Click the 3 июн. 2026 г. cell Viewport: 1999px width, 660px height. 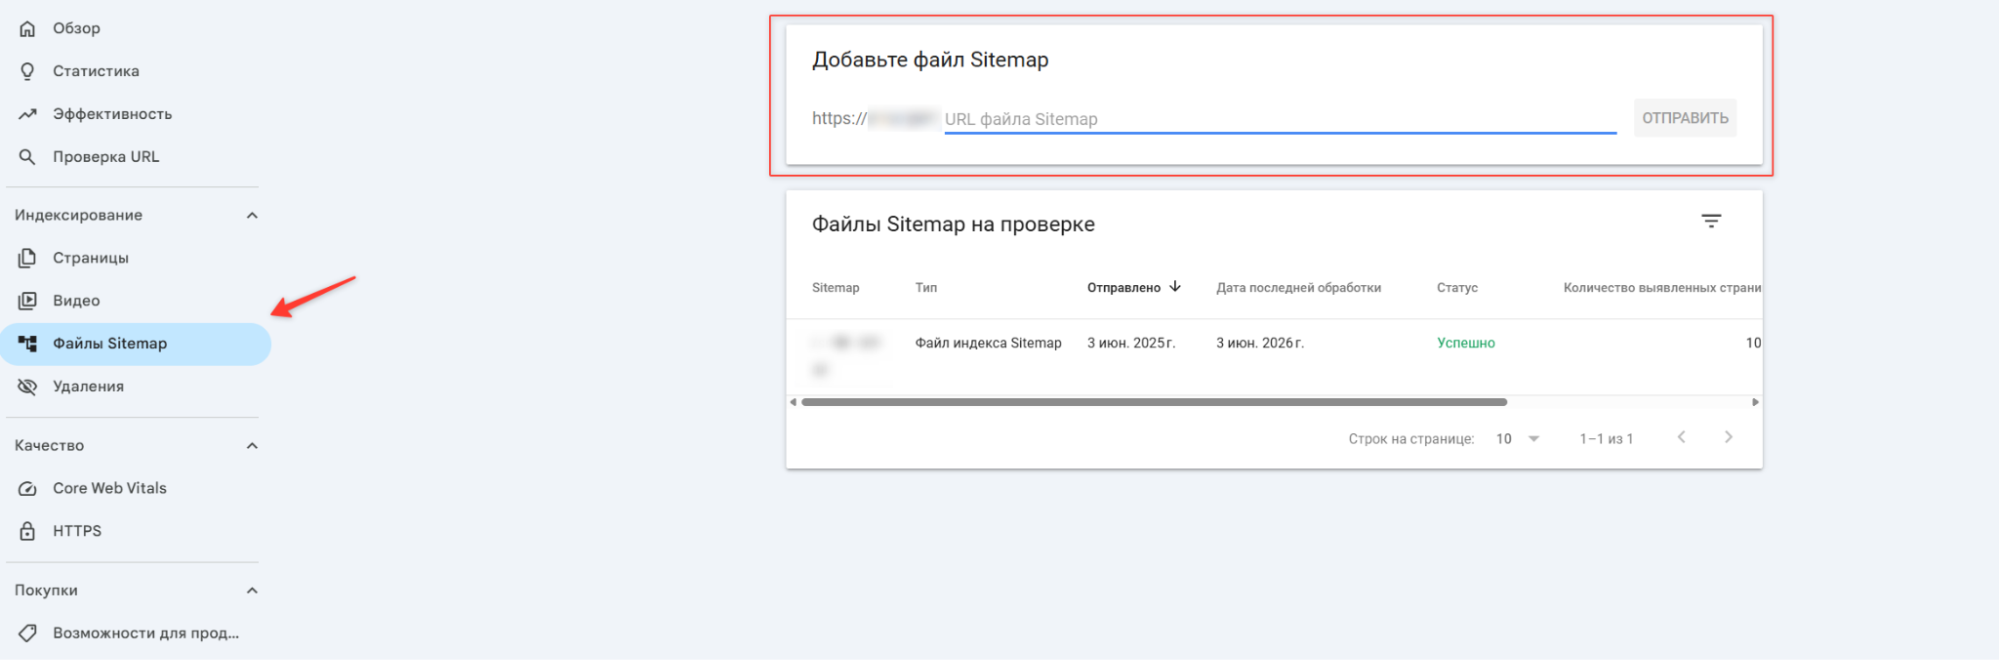point(1260,343)
